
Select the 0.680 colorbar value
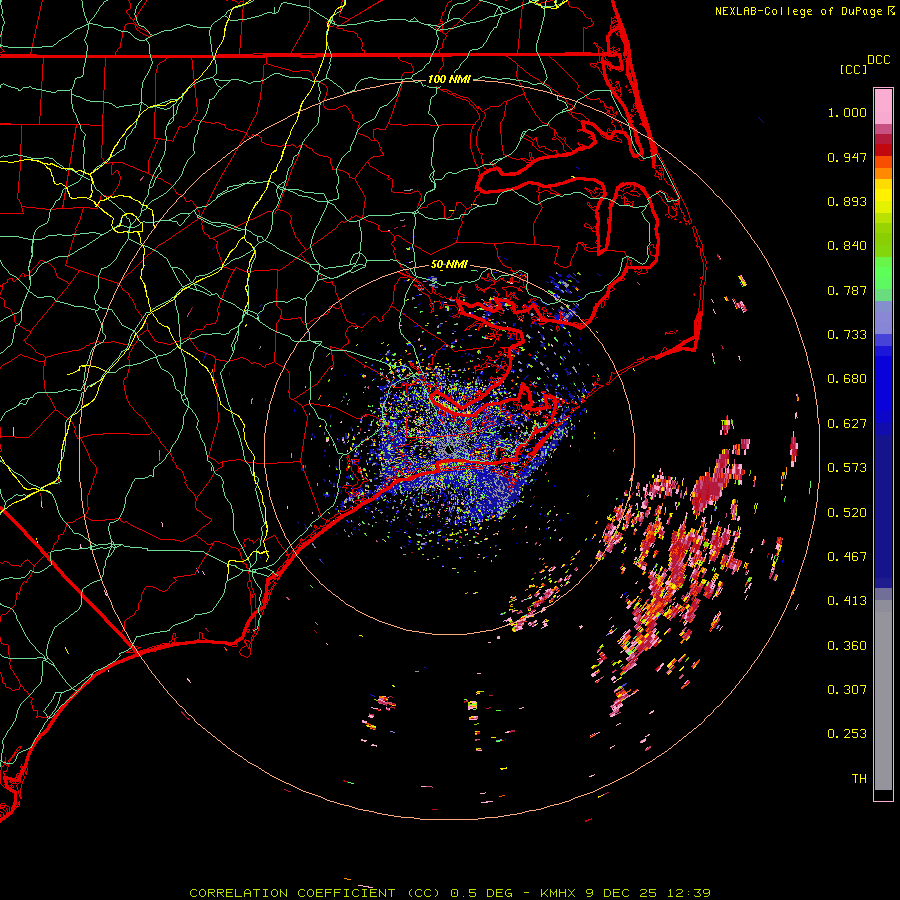(x=847, y=379)
